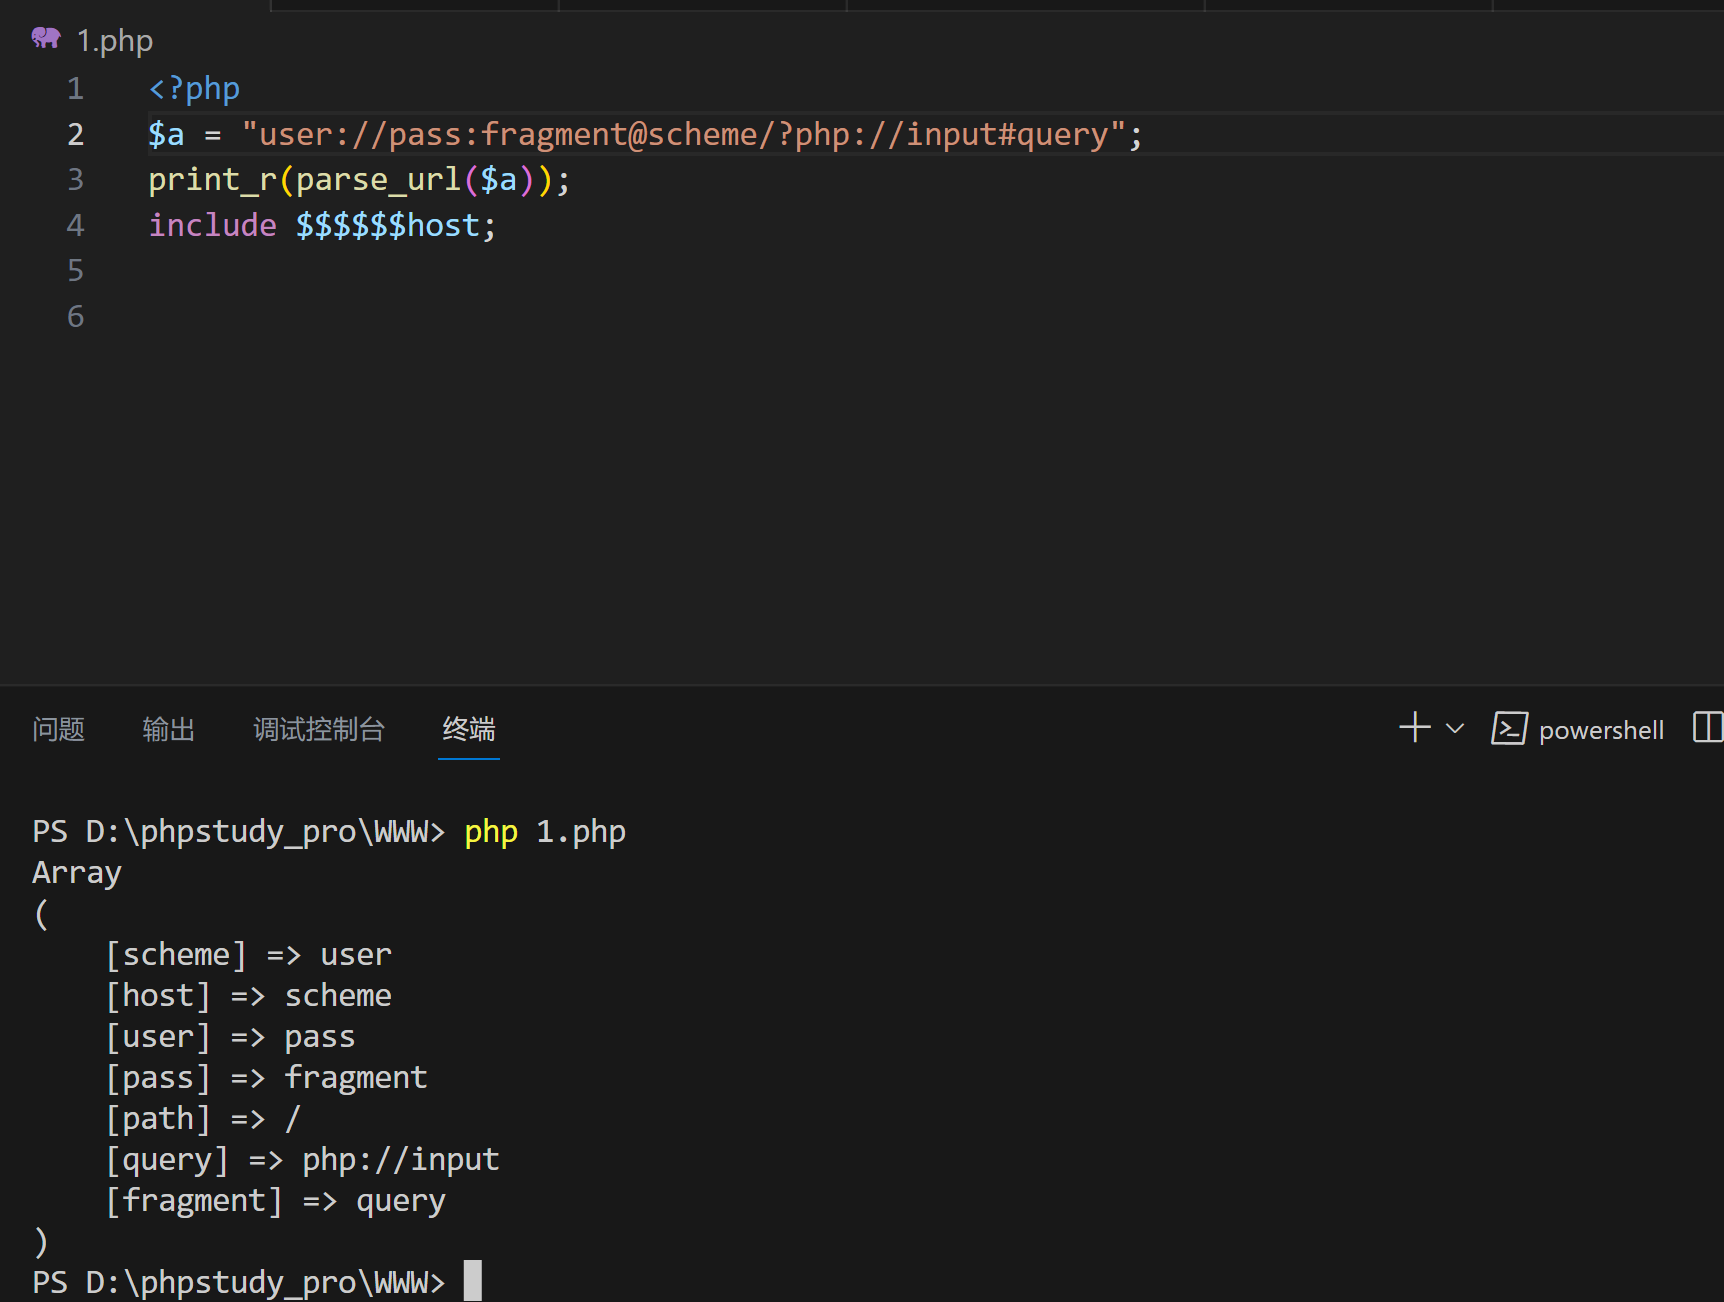Click line number 1 in gutter
This screenshot has height=1302, width=1724.
click(75, 89)
